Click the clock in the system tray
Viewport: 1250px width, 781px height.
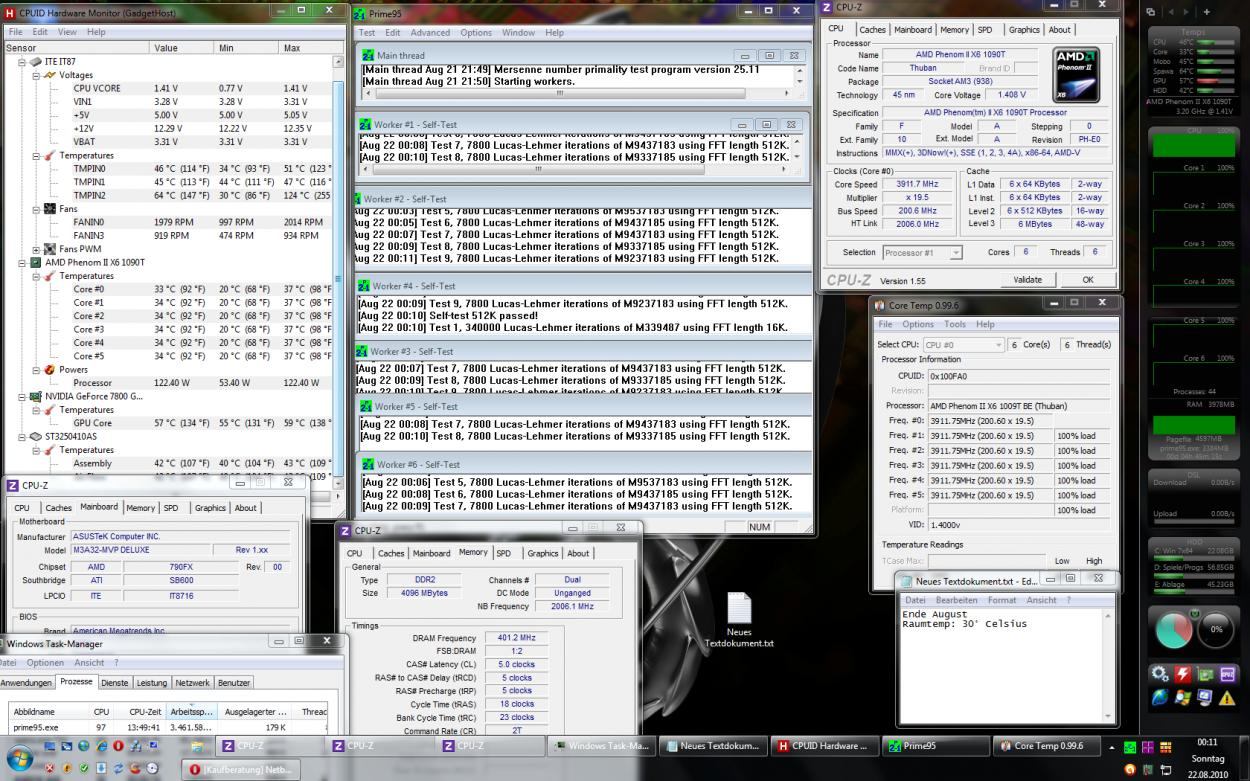click(x=1207, y=759)
